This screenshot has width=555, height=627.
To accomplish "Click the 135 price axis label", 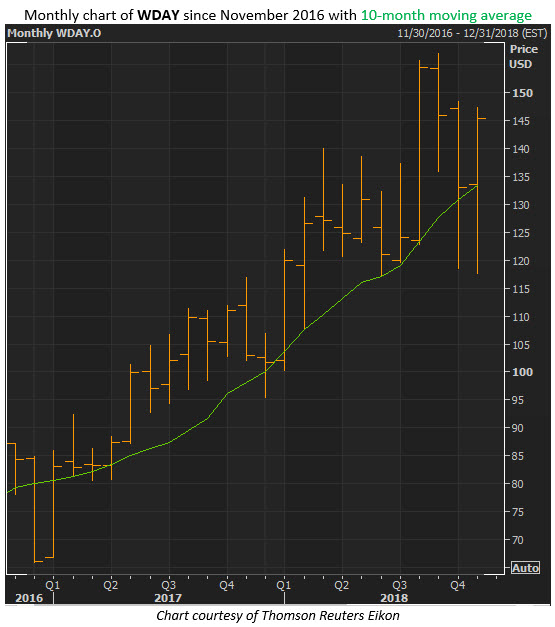I will click(521, 177).
